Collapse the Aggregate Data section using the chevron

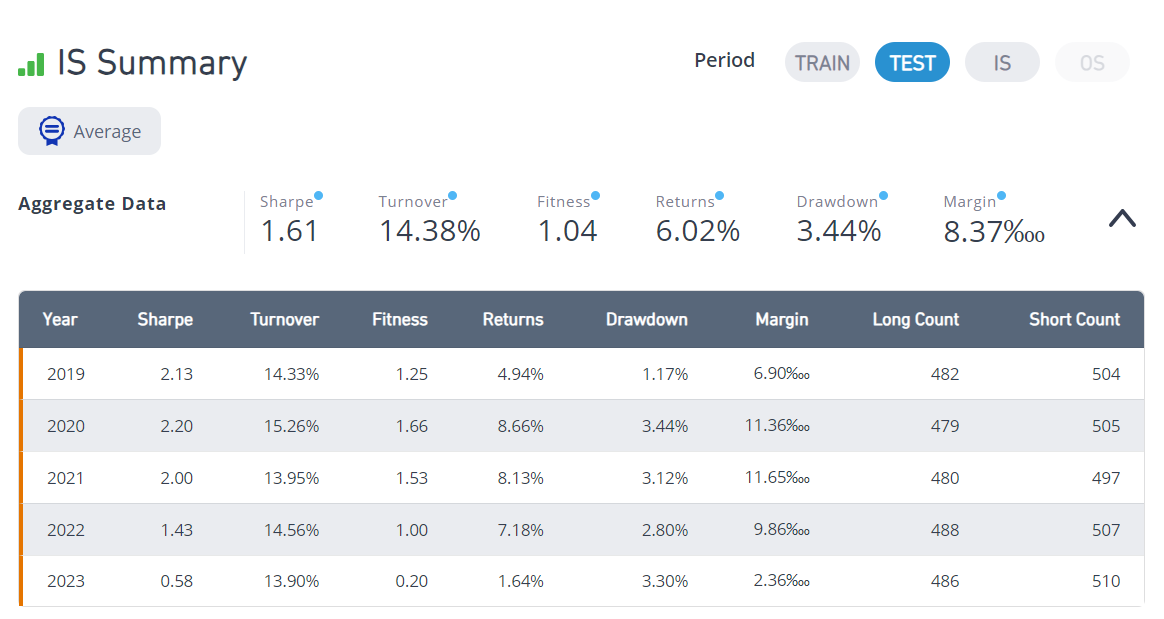[1122, 218]
